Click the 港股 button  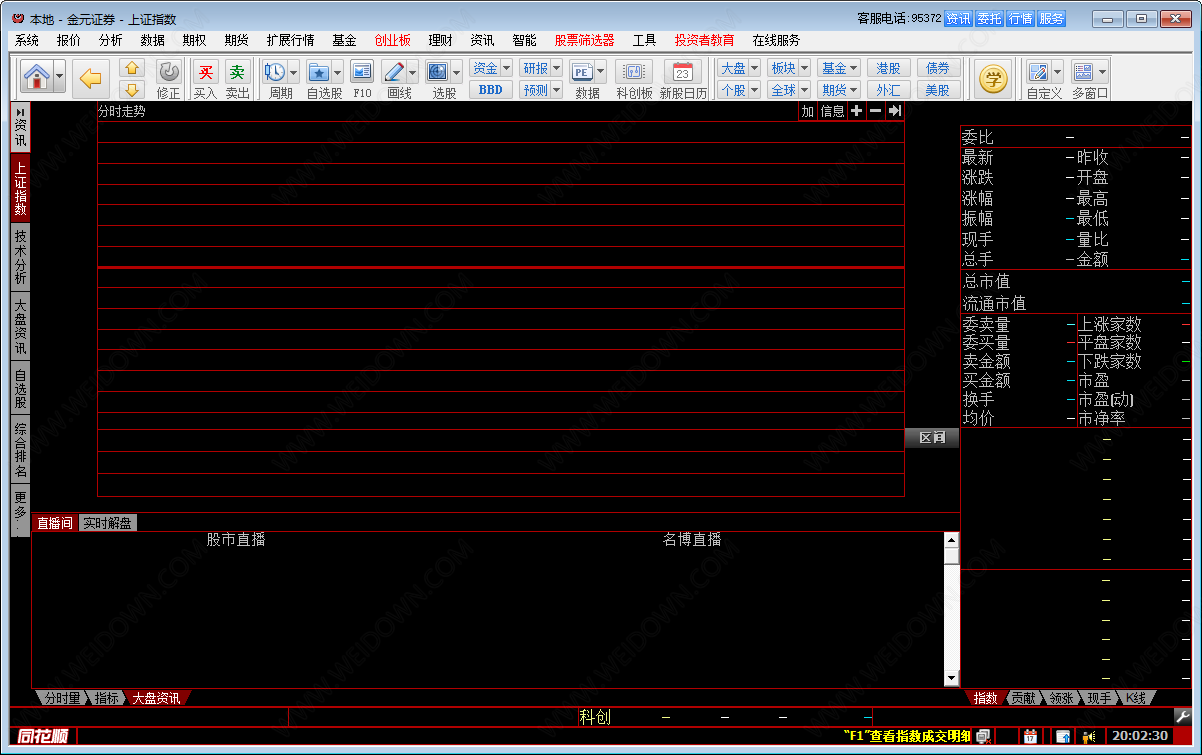click(888, 68)
